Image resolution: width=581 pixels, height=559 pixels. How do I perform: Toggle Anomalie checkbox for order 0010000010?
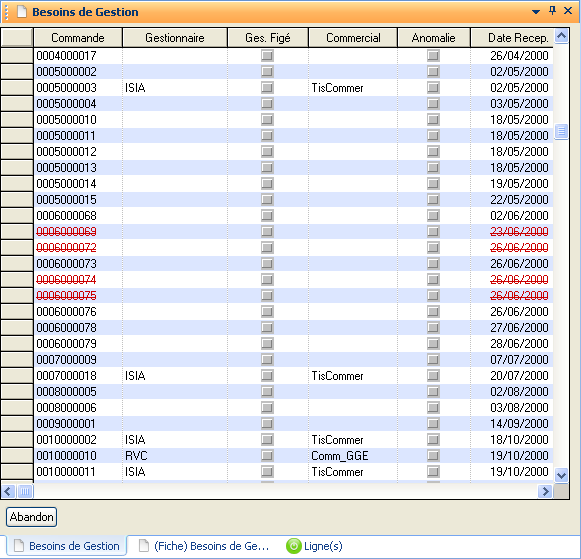pyautogui.click(x=433, y=456)
